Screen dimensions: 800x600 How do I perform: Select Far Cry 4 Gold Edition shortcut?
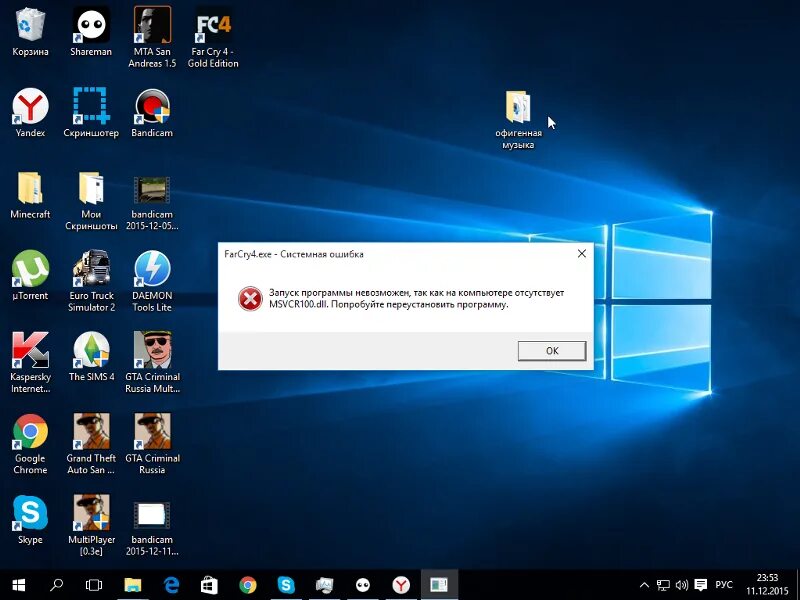pos(213,37)
